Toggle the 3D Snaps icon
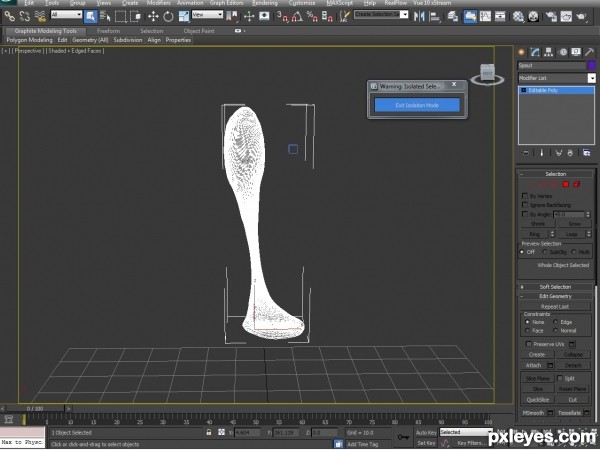The width and height of the screenshot is (600, 450). click(282, 16)
